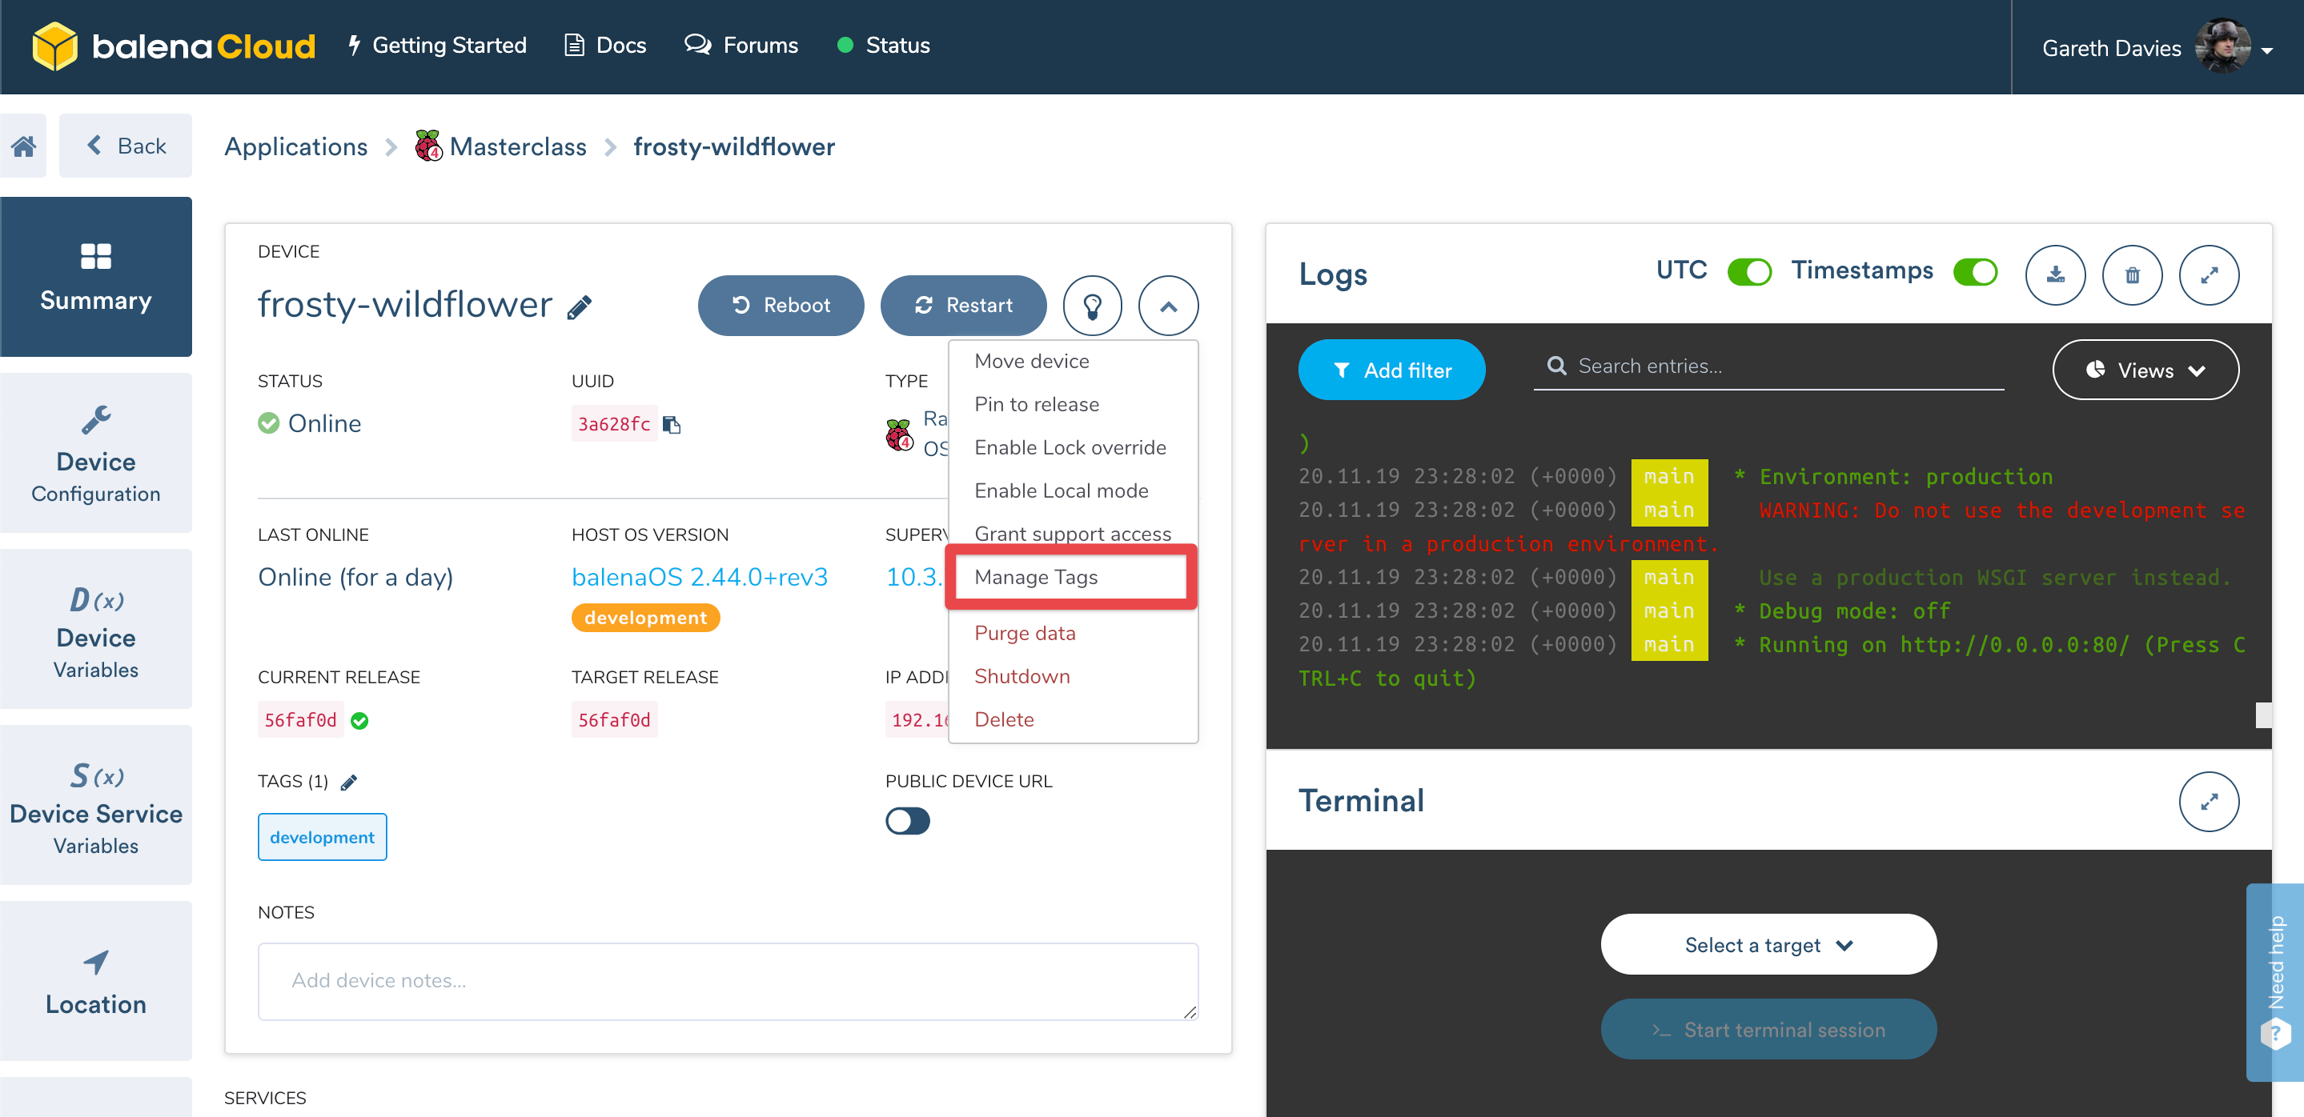This screenshot has width=2304, height=1117.
Task: Collapse the device actions chevron menu
Action: point(1168,305)
